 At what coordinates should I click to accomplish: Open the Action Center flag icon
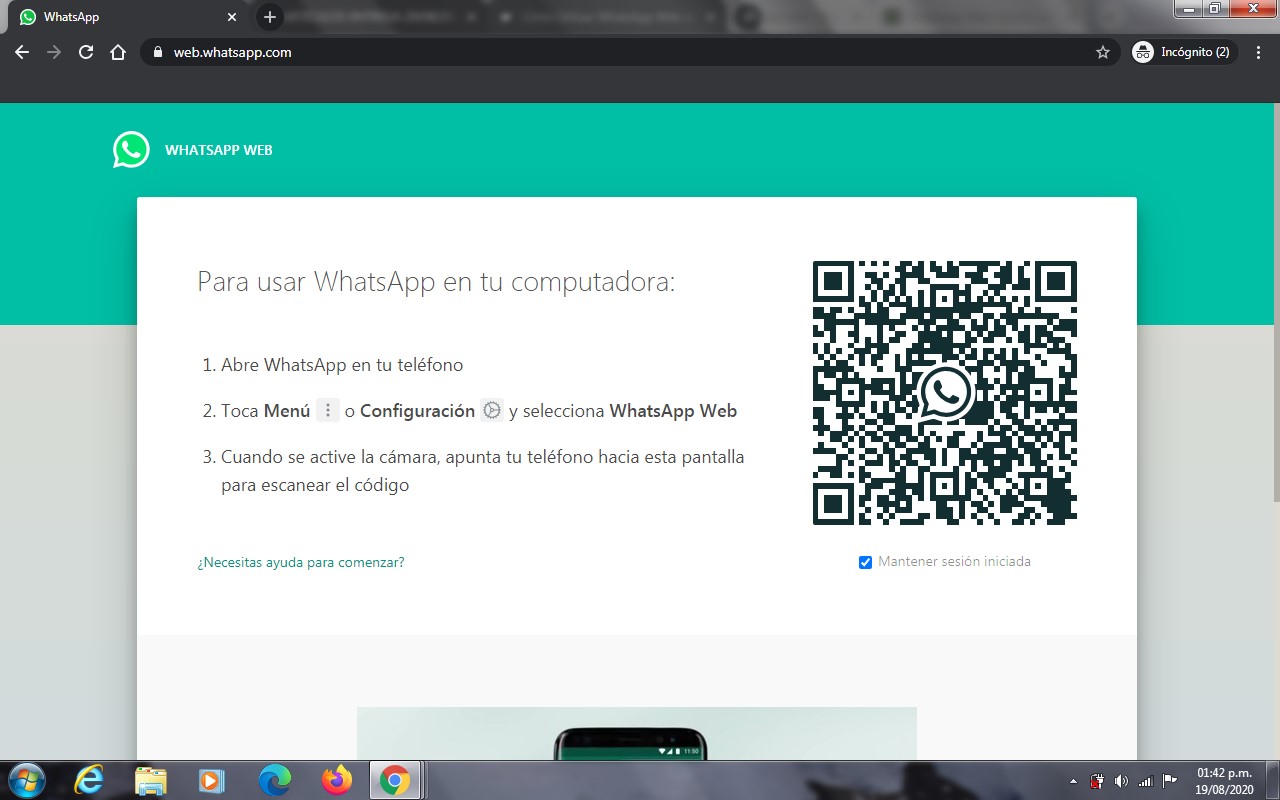(1169, 781)
